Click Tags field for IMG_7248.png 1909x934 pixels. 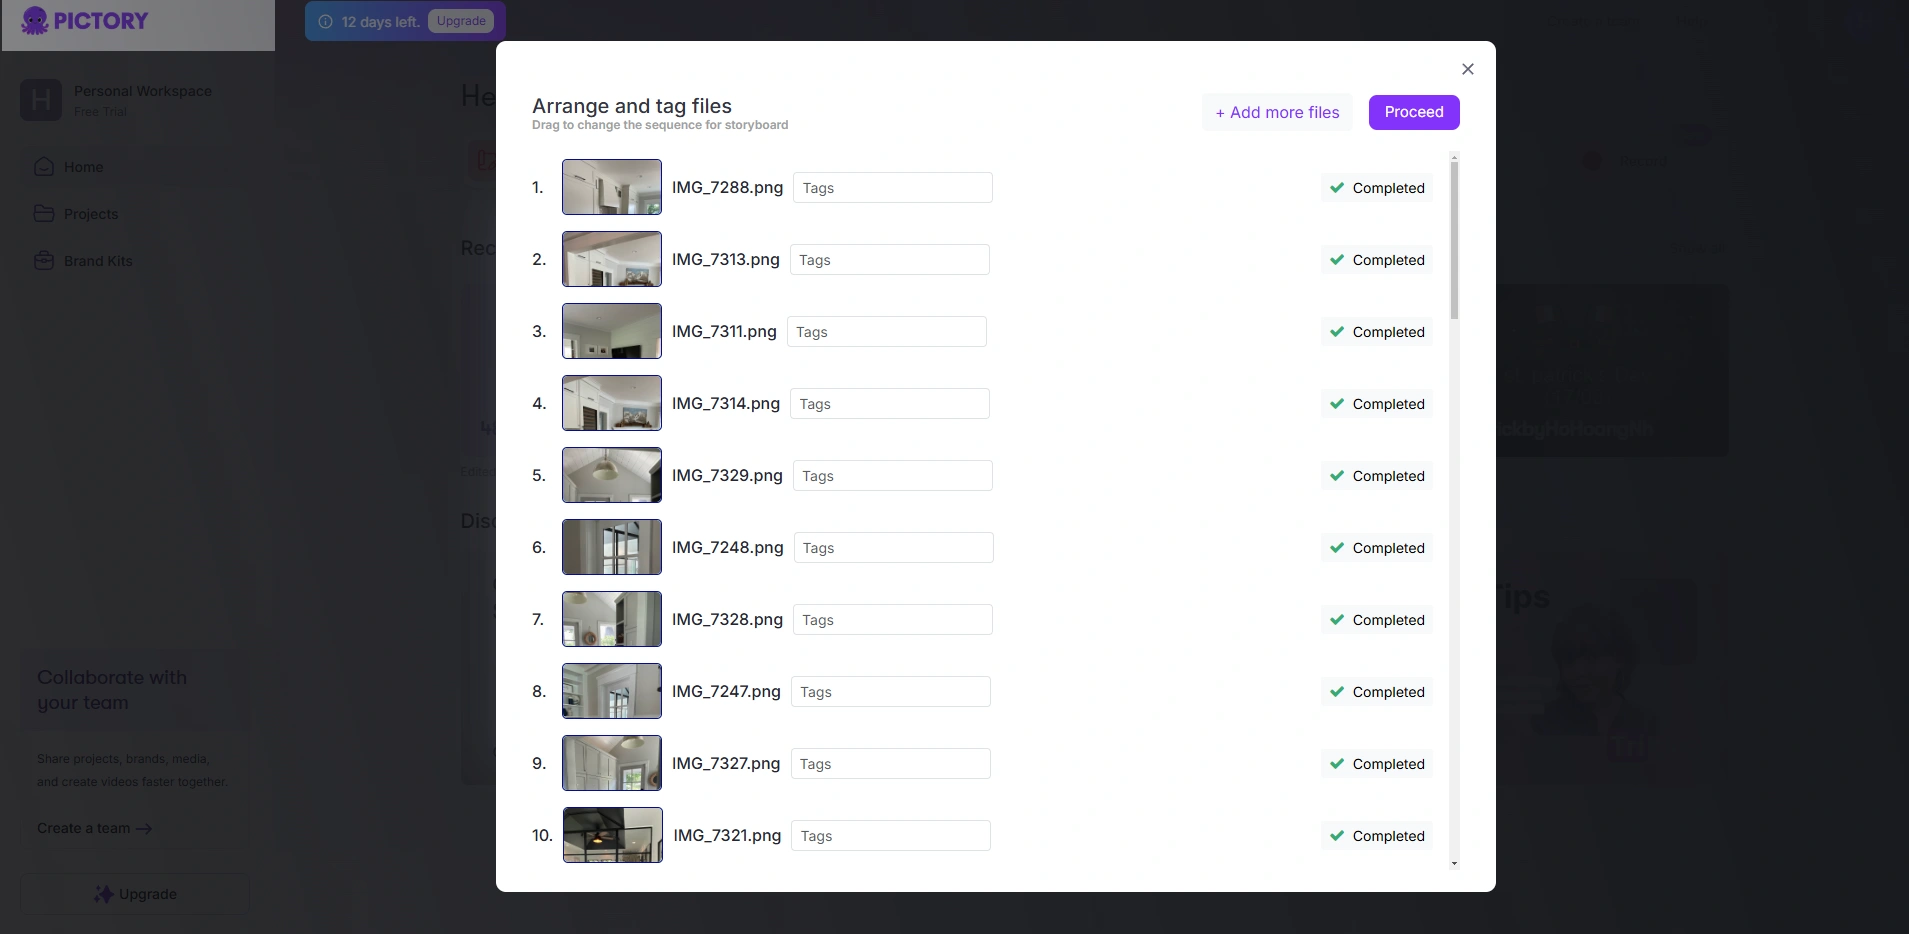894,548
